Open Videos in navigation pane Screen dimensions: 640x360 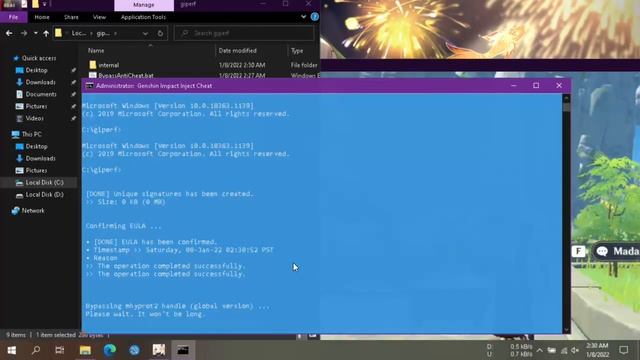click(x=34, y=118)
